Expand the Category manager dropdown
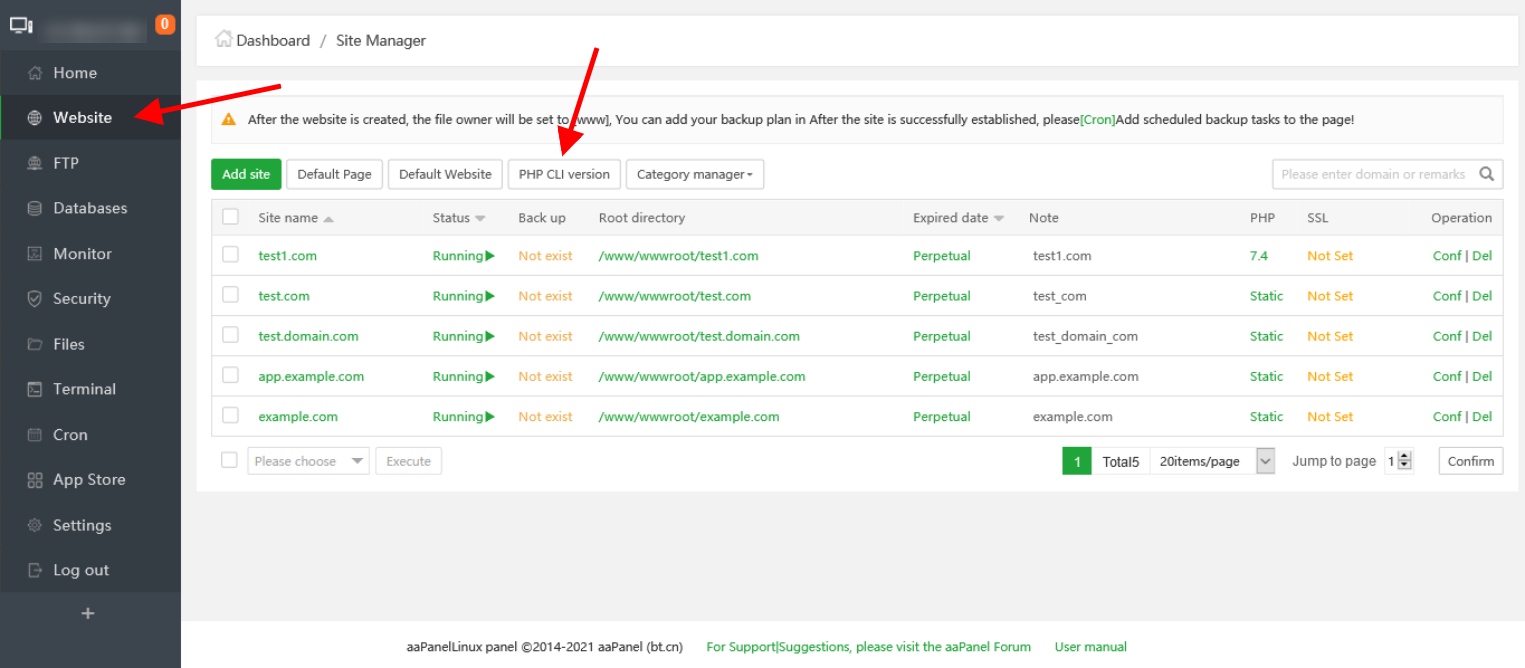1525x668 pixels. tap(695, 174)
